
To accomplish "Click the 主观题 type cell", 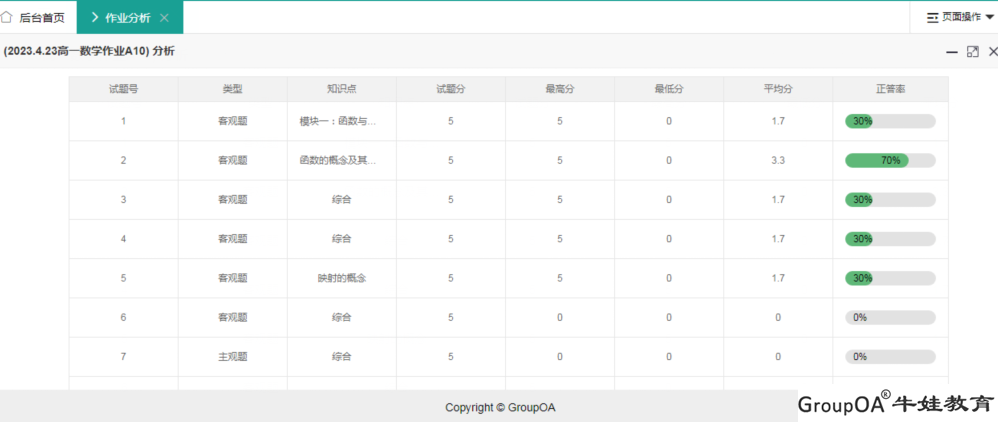I will point(232,356).
